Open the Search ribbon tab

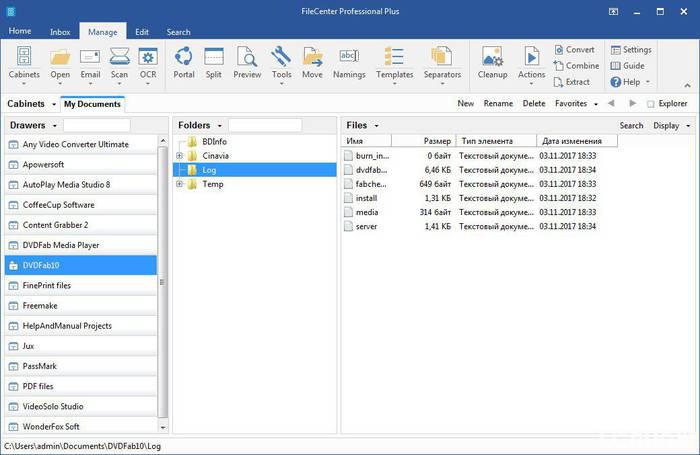tap(179, 32)
